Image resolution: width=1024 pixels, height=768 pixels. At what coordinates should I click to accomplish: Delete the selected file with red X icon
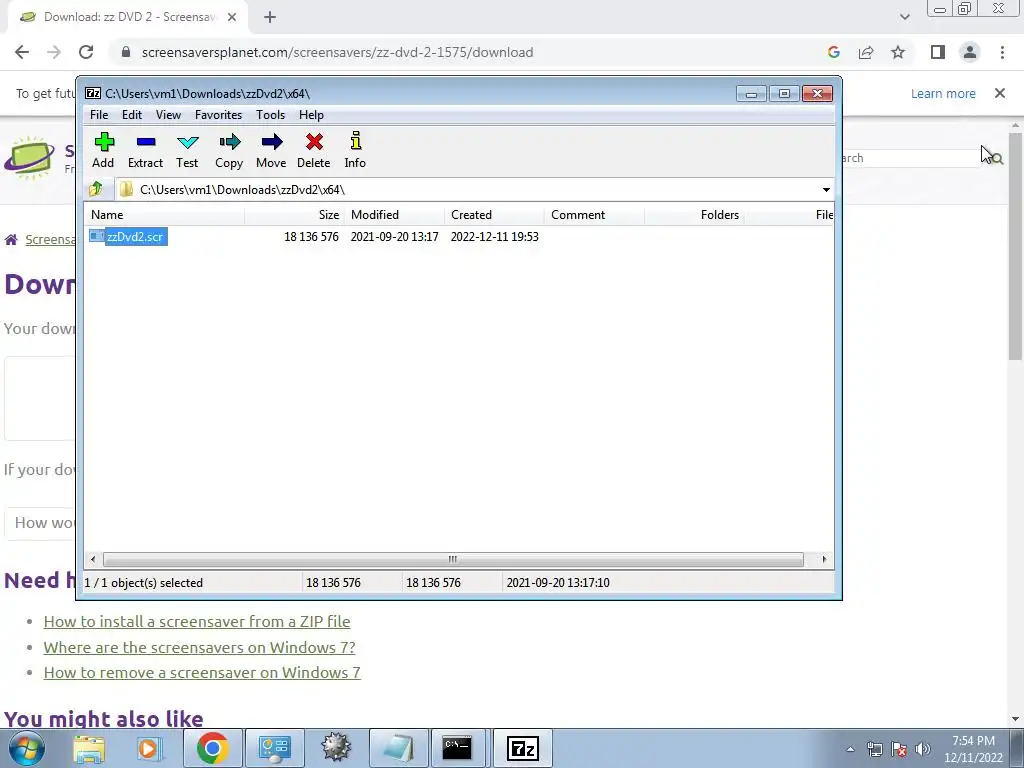313,150
